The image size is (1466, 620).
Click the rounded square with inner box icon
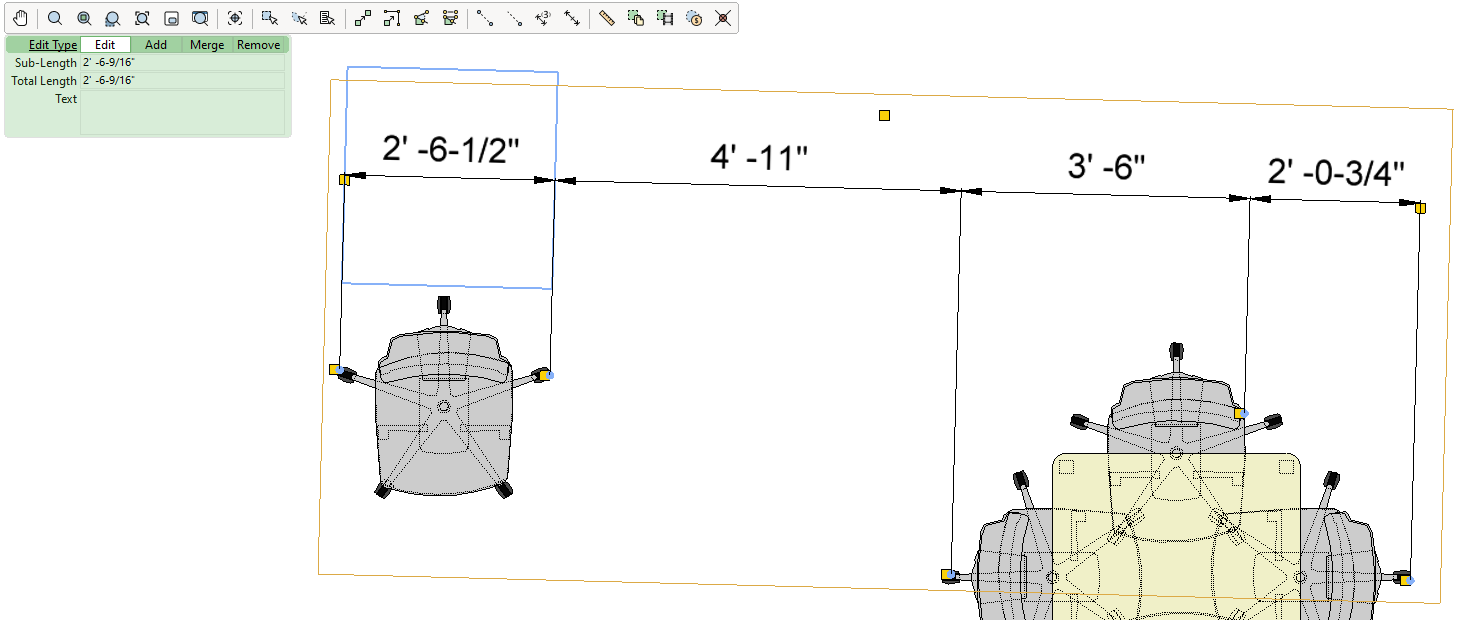tap(171, 18)
